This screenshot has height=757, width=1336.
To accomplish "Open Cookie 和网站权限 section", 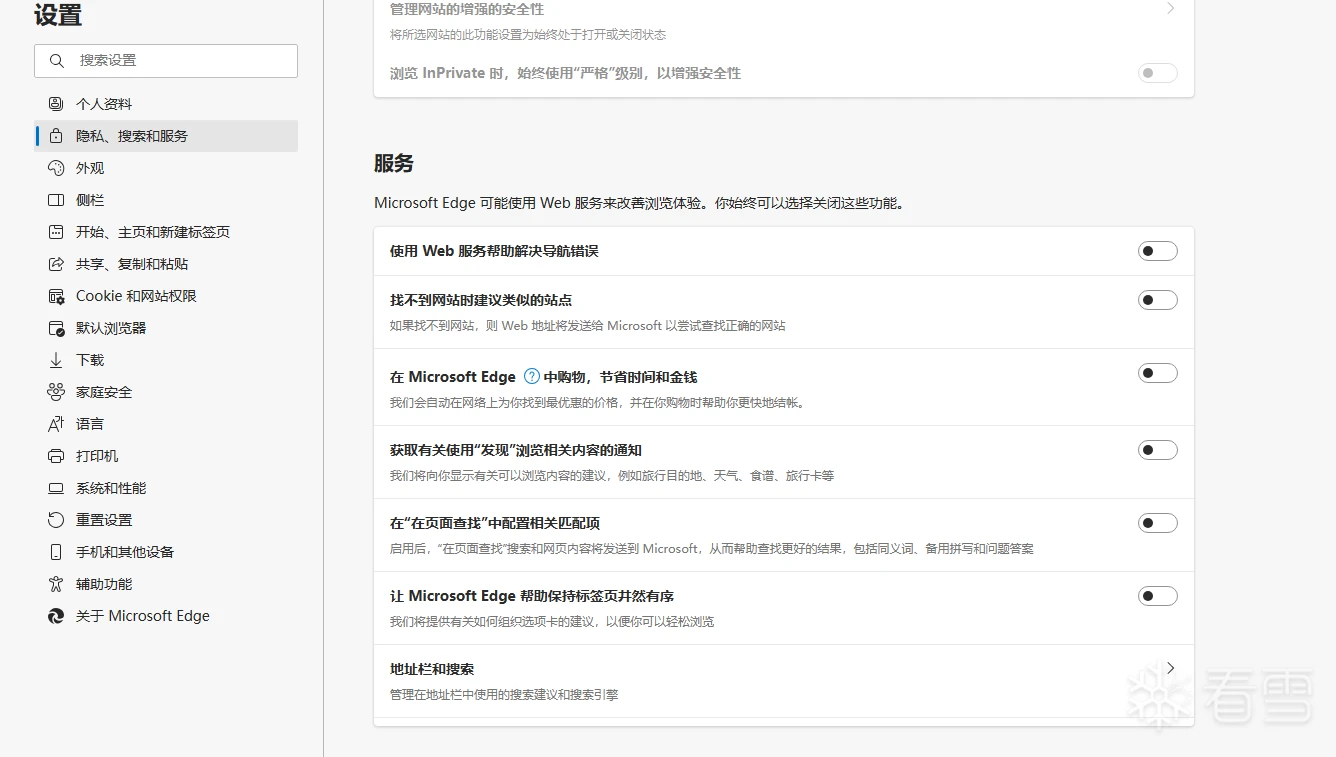I will click(x=166, y=296).
